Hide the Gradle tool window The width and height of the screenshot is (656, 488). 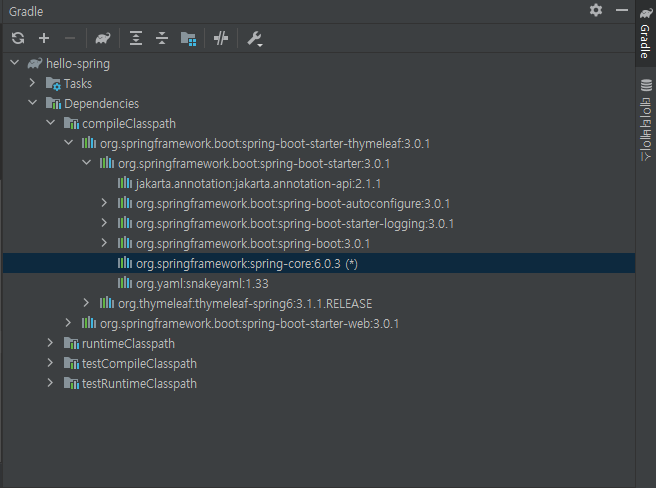coord(622,10)
